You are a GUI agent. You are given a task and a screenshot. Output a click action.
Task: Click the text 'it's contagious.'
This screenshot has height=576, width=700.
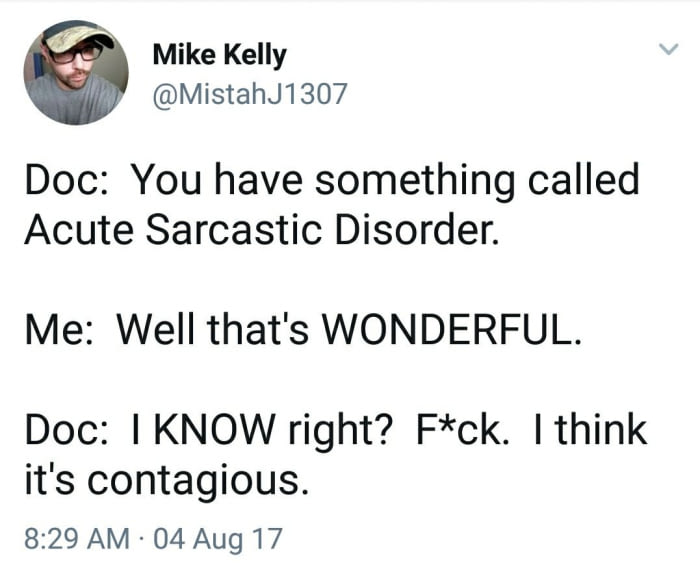click(167, 481)
